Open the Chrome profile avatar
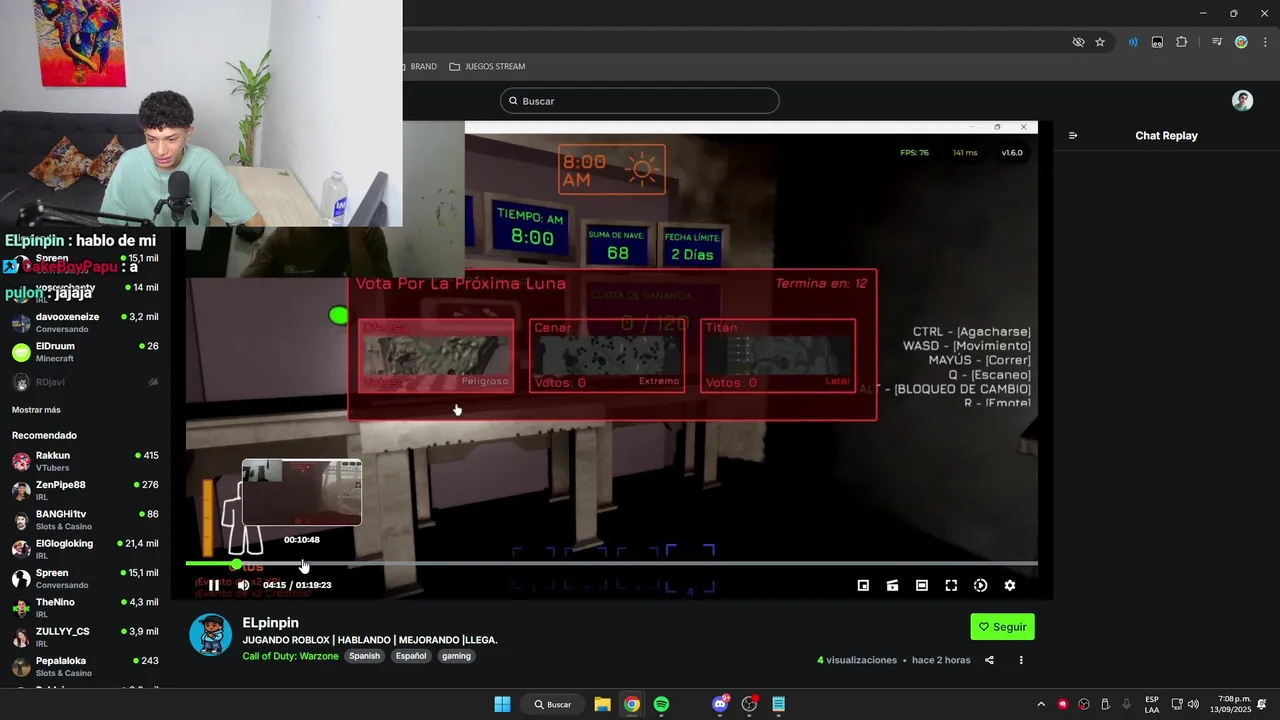Viewport: 1280px width, 720px height. click(x=1241, y=42)
